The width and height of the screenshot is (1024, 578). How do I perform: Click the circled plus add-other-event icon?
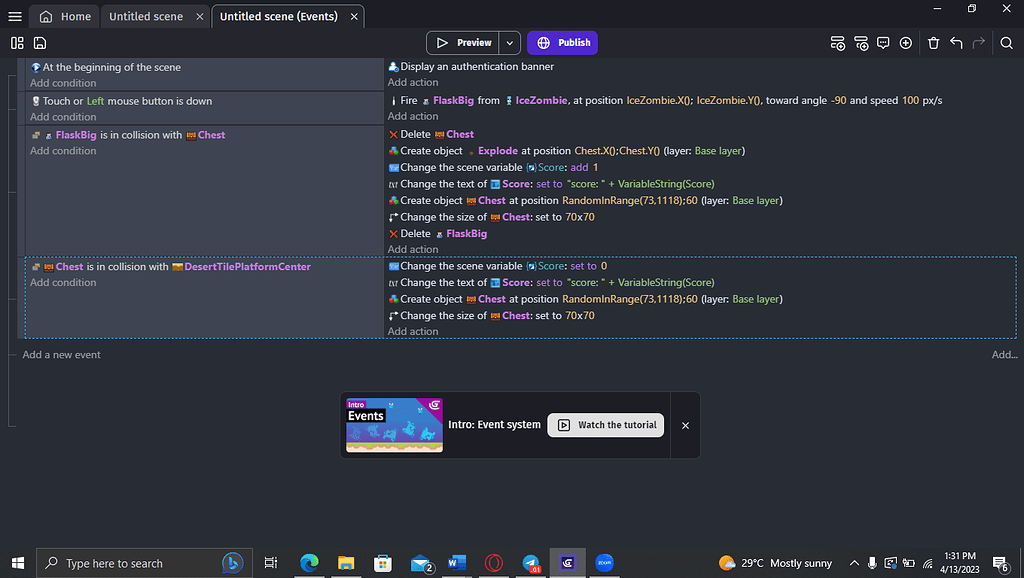coord(906,43)
